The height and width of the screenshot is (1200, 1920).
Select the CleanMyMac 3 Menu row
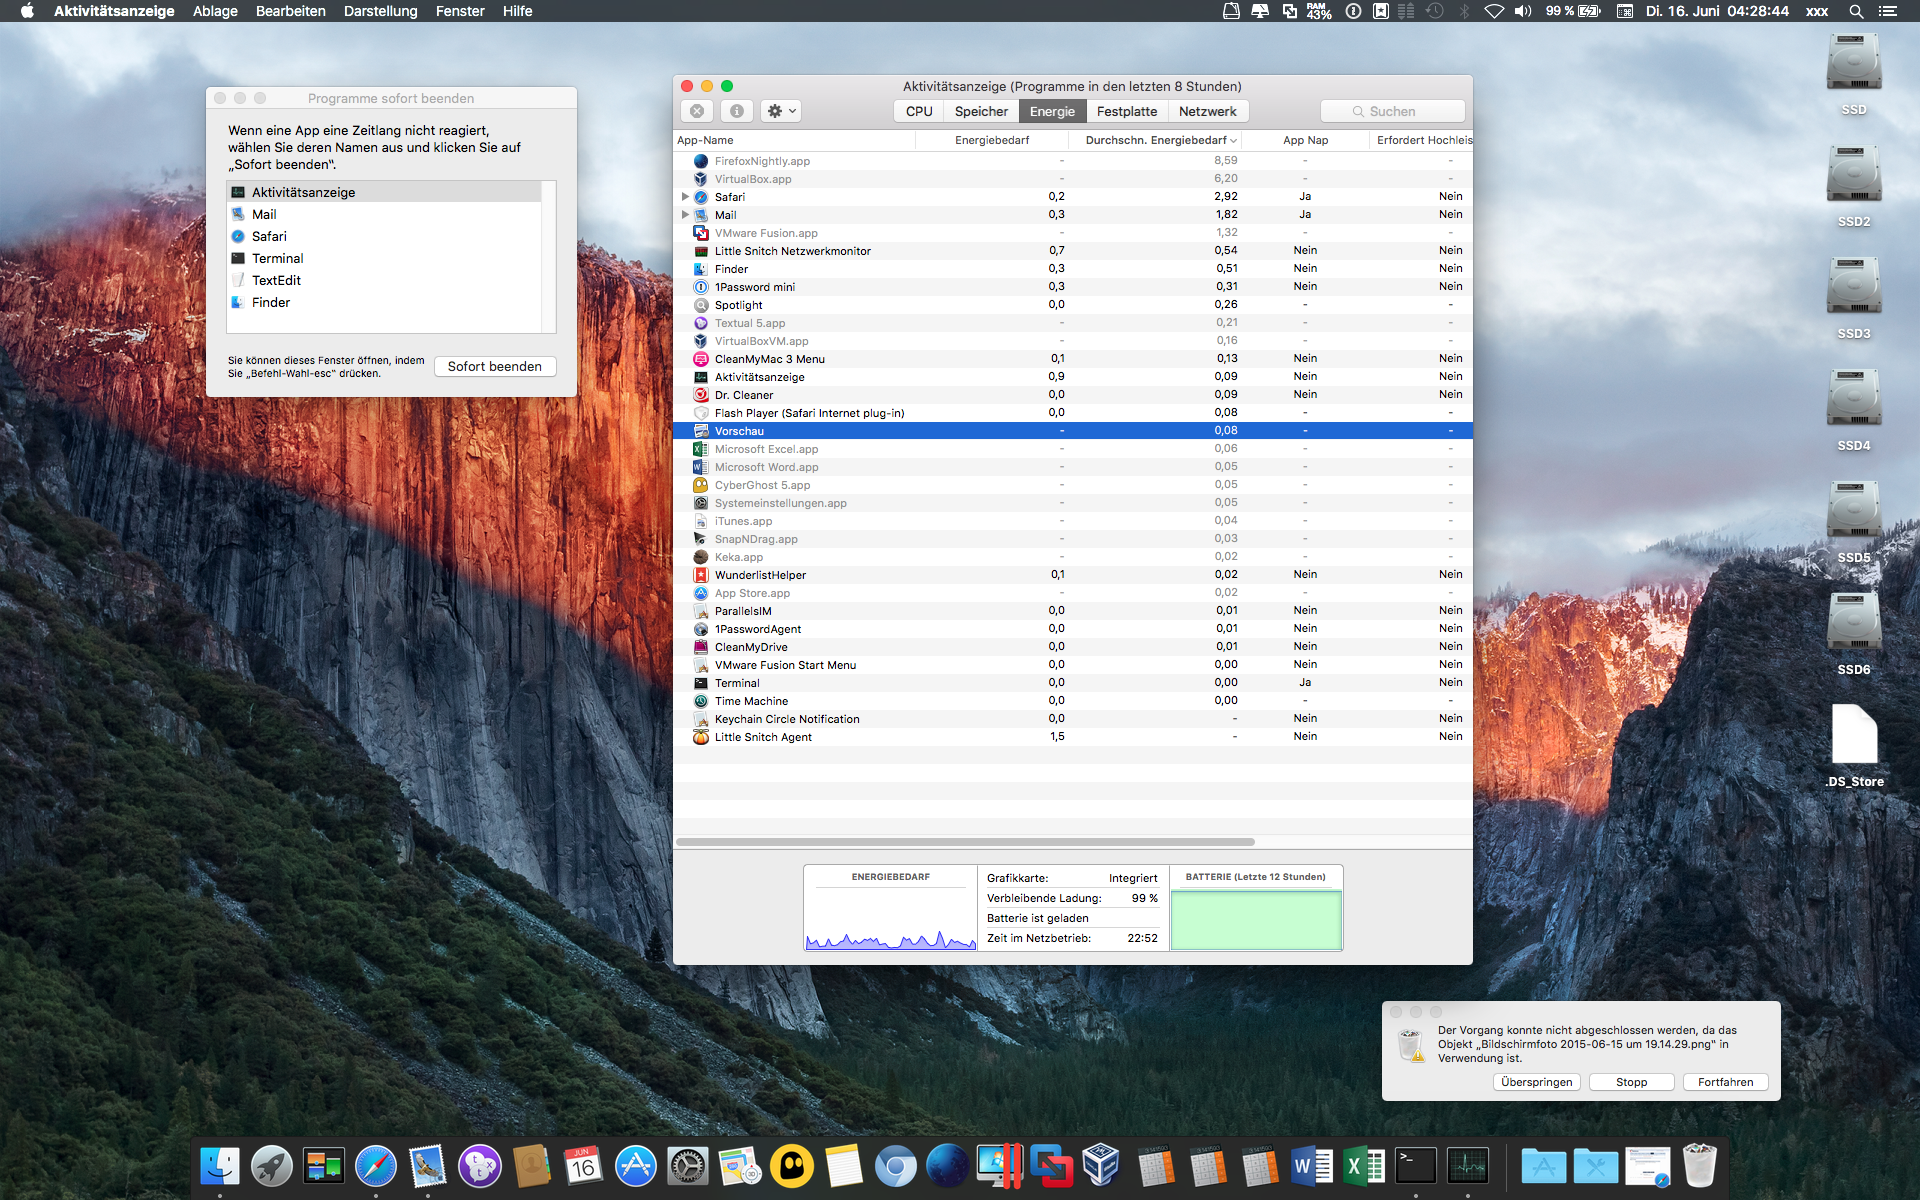(x=1073, y=359)
